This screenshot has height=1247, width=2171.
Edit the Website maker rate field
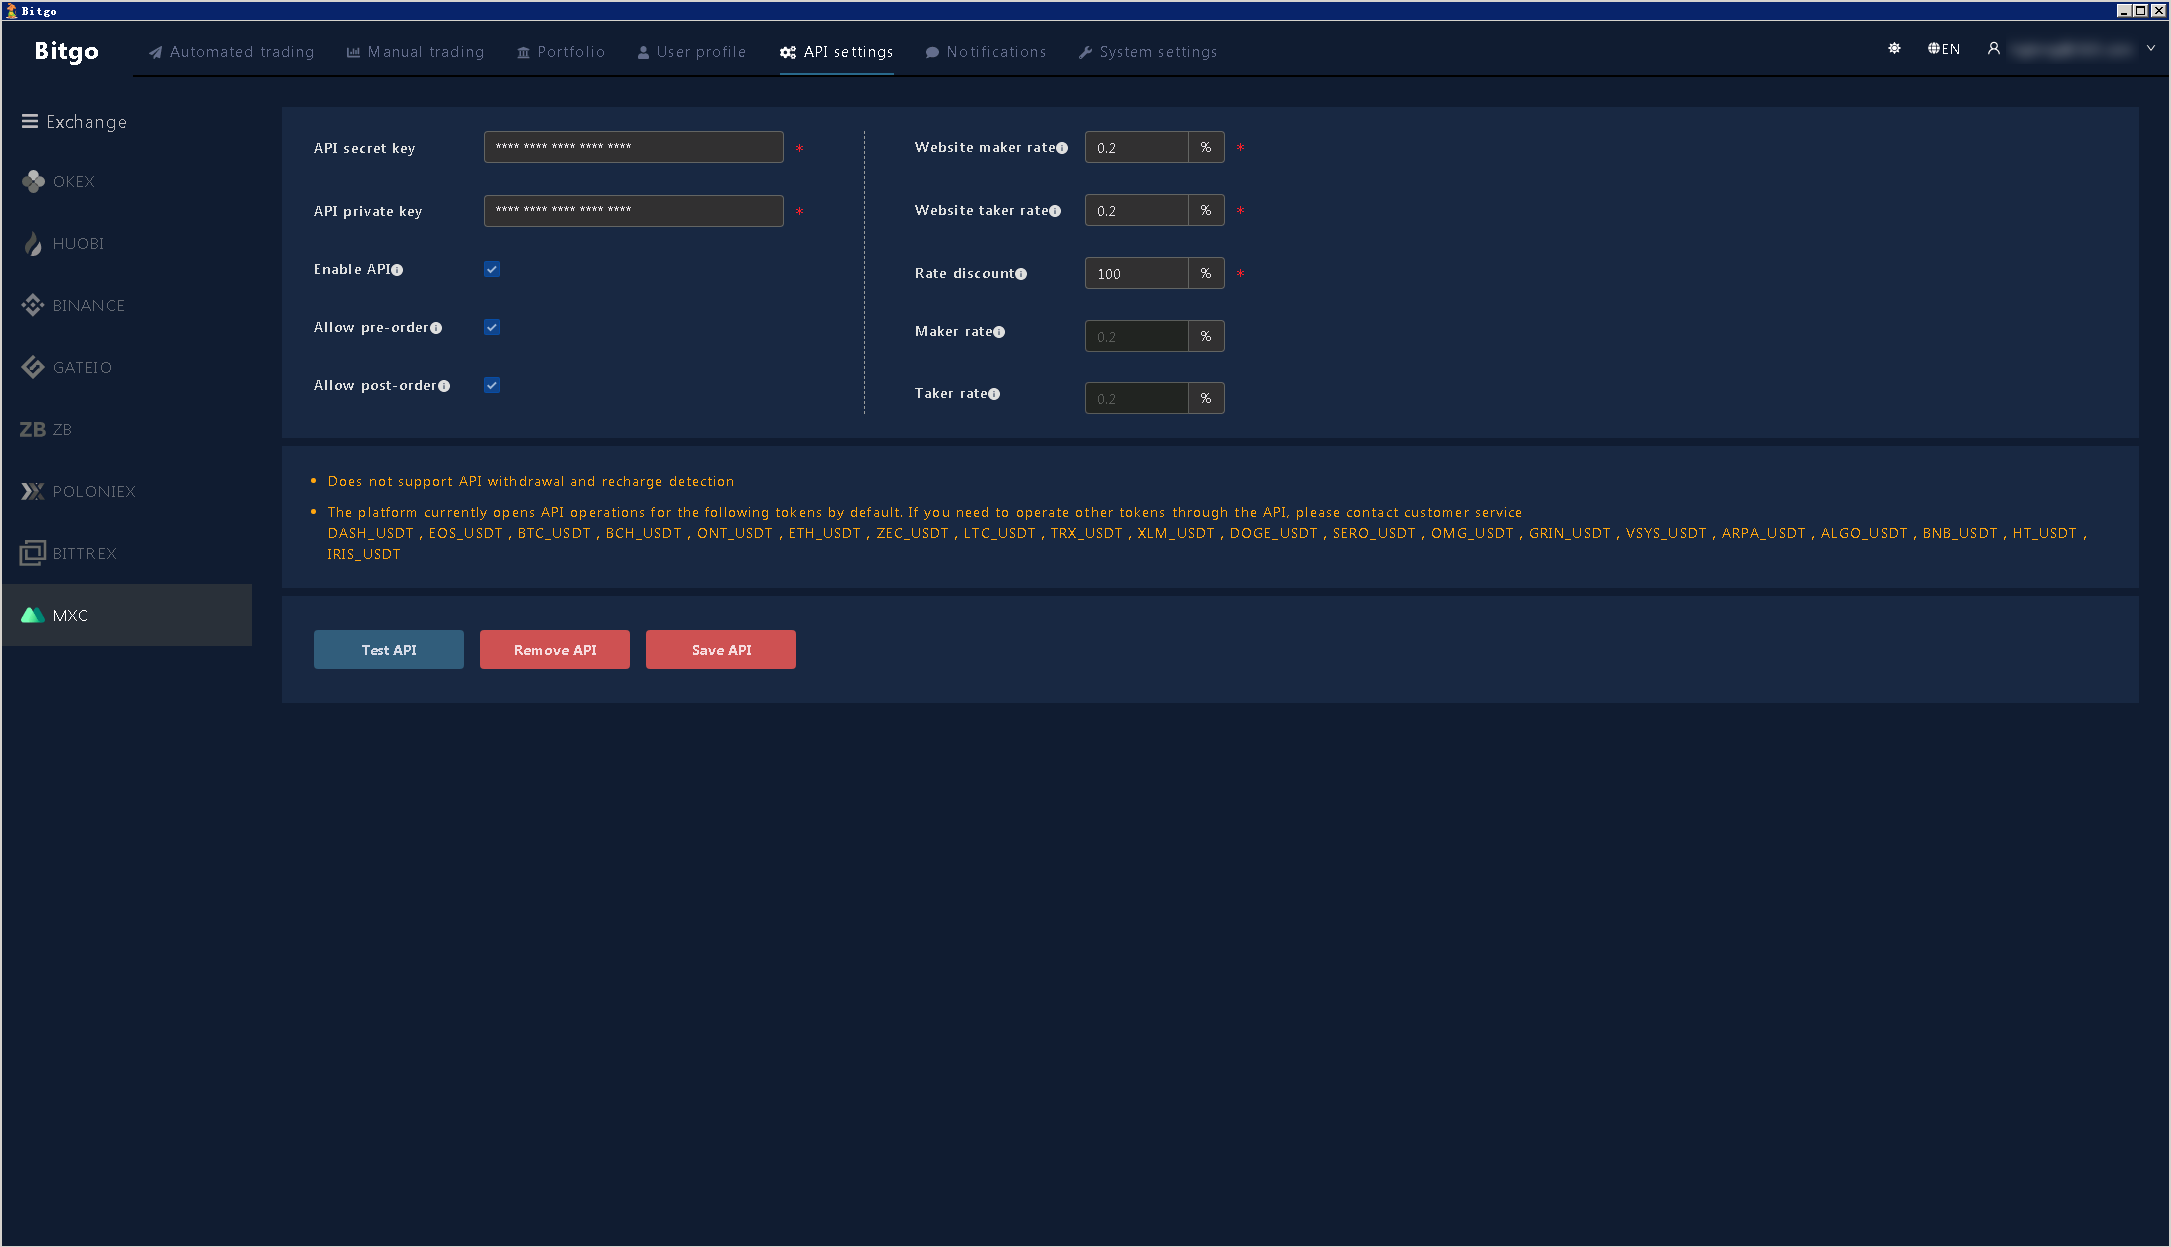coord(1136,147)
